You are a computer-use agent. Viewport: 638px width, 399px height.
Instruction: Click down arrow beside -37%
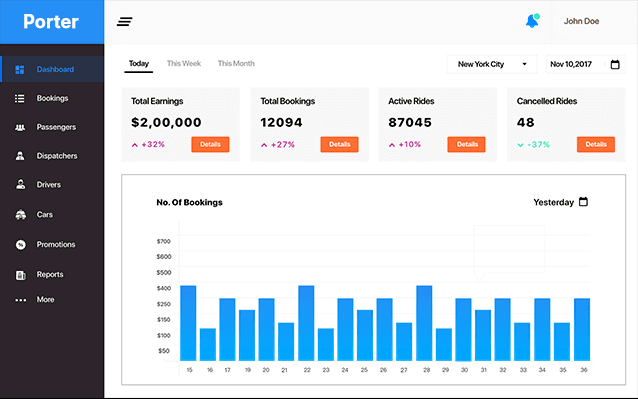click(x=520, y=145)
